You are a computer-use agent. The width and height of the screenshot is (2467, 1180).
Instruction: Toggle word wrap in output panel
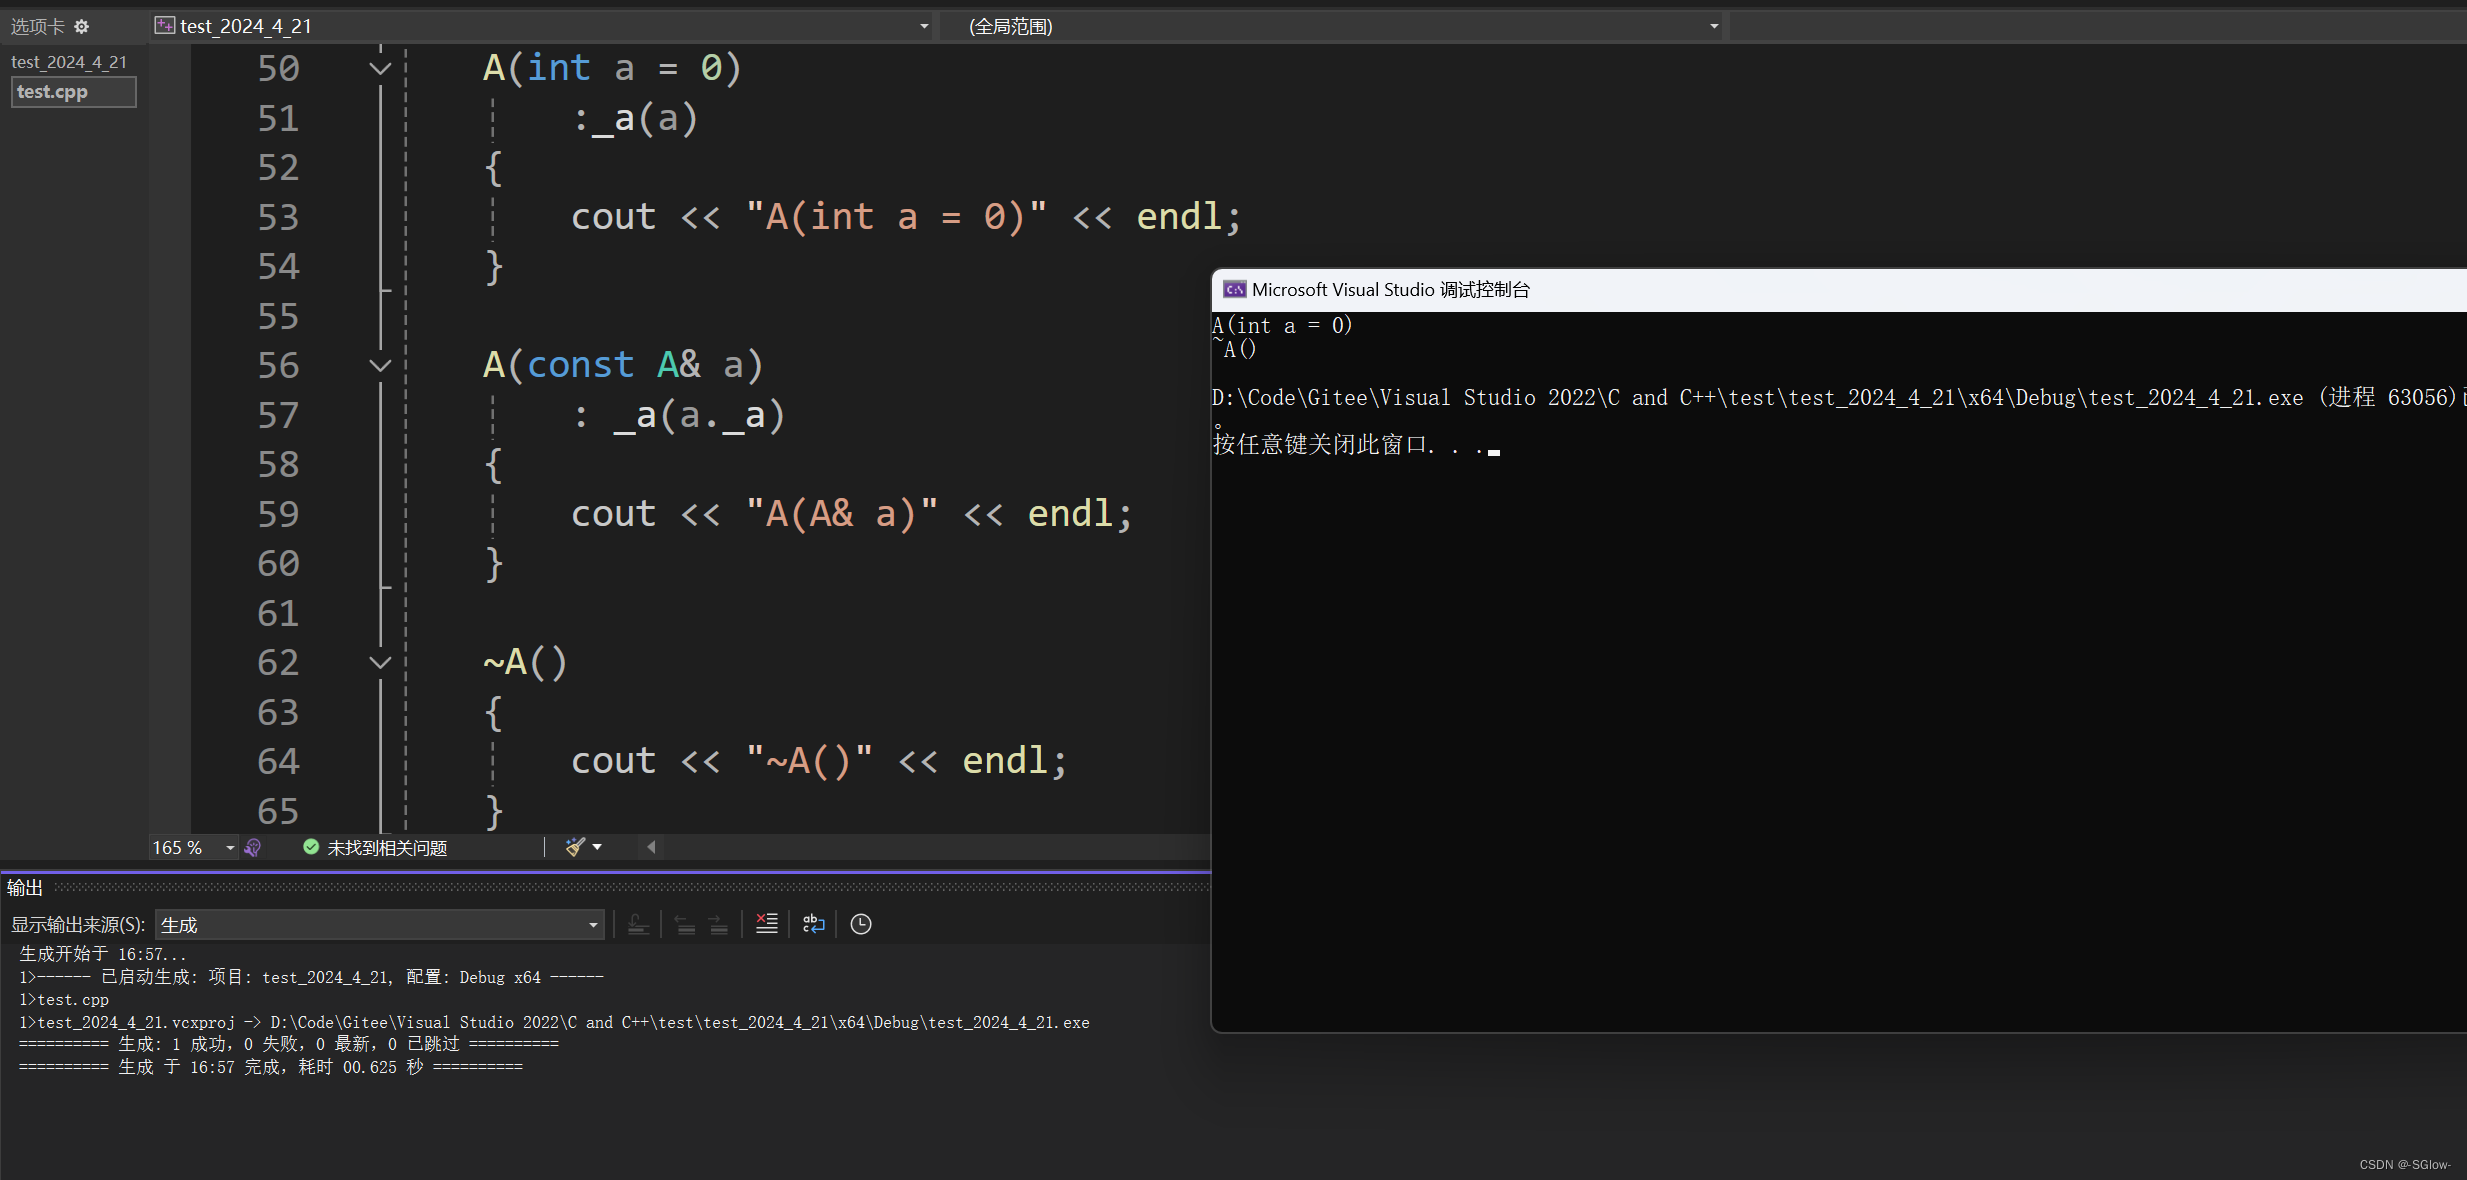[814, 924]
